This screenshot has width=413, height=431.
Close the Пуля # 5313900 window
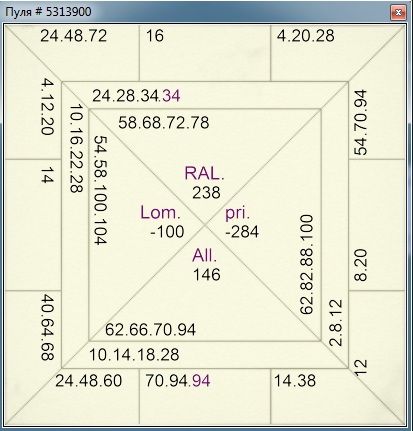pyautogui.click(x=398, y=13)
